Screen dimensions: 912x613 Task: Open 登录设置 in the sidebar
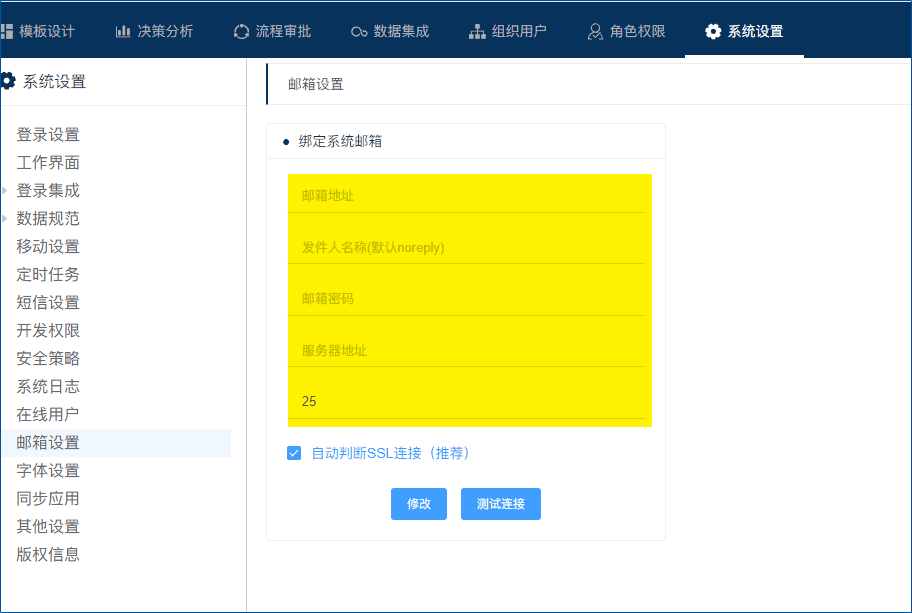pyautogui.click(x=48, y=134)
